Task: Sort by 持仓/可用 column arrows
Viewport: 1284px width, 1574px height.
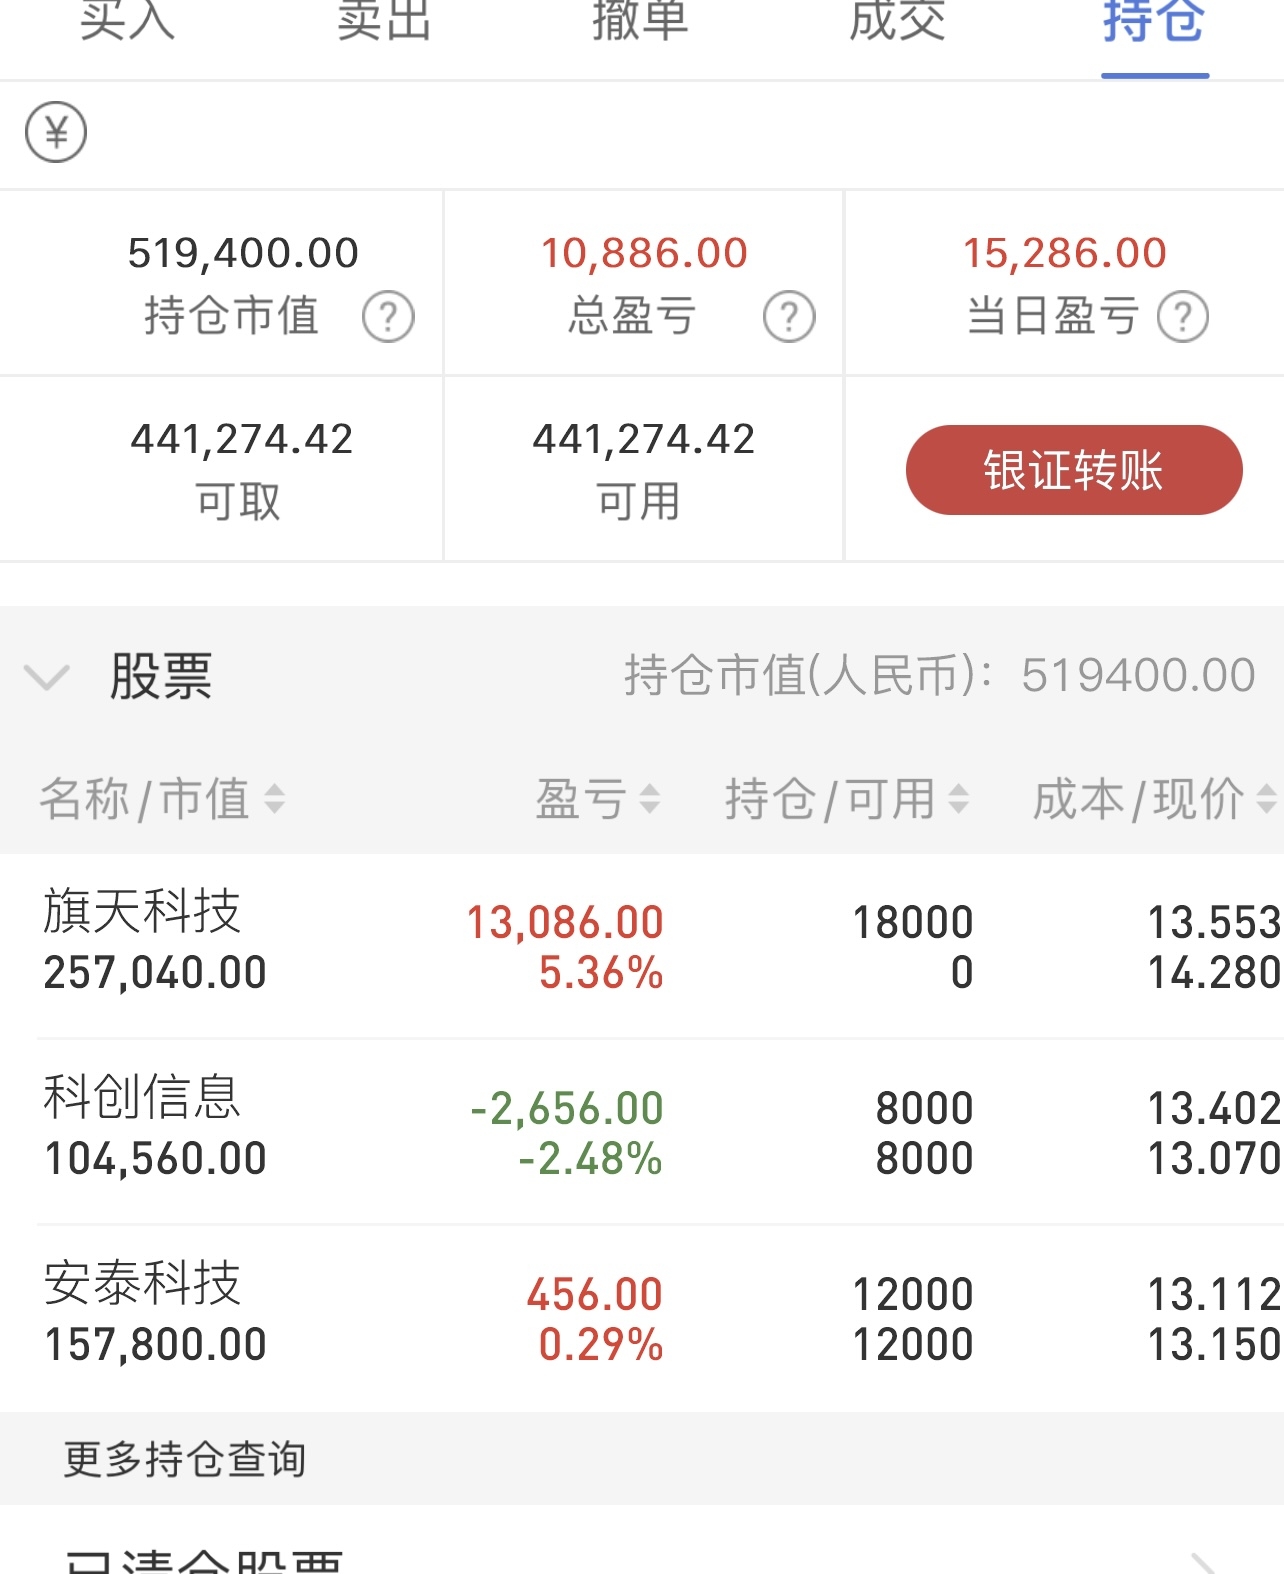Action: [x=958, y=799]
